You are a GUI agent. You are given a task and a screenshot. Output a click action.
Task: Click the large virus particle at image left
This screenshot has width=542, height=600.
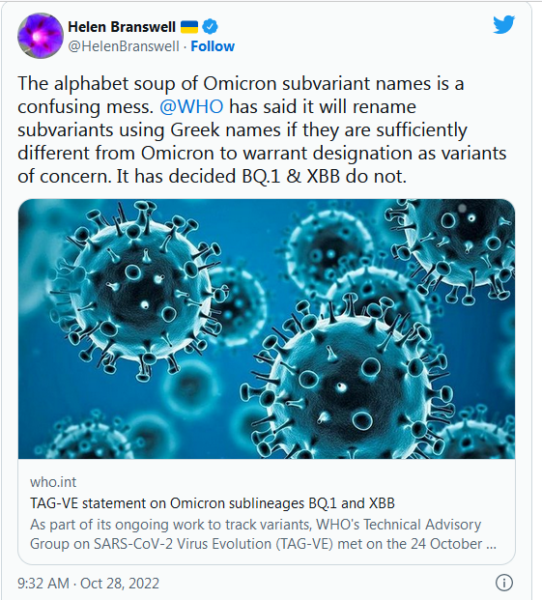(136, 292)
